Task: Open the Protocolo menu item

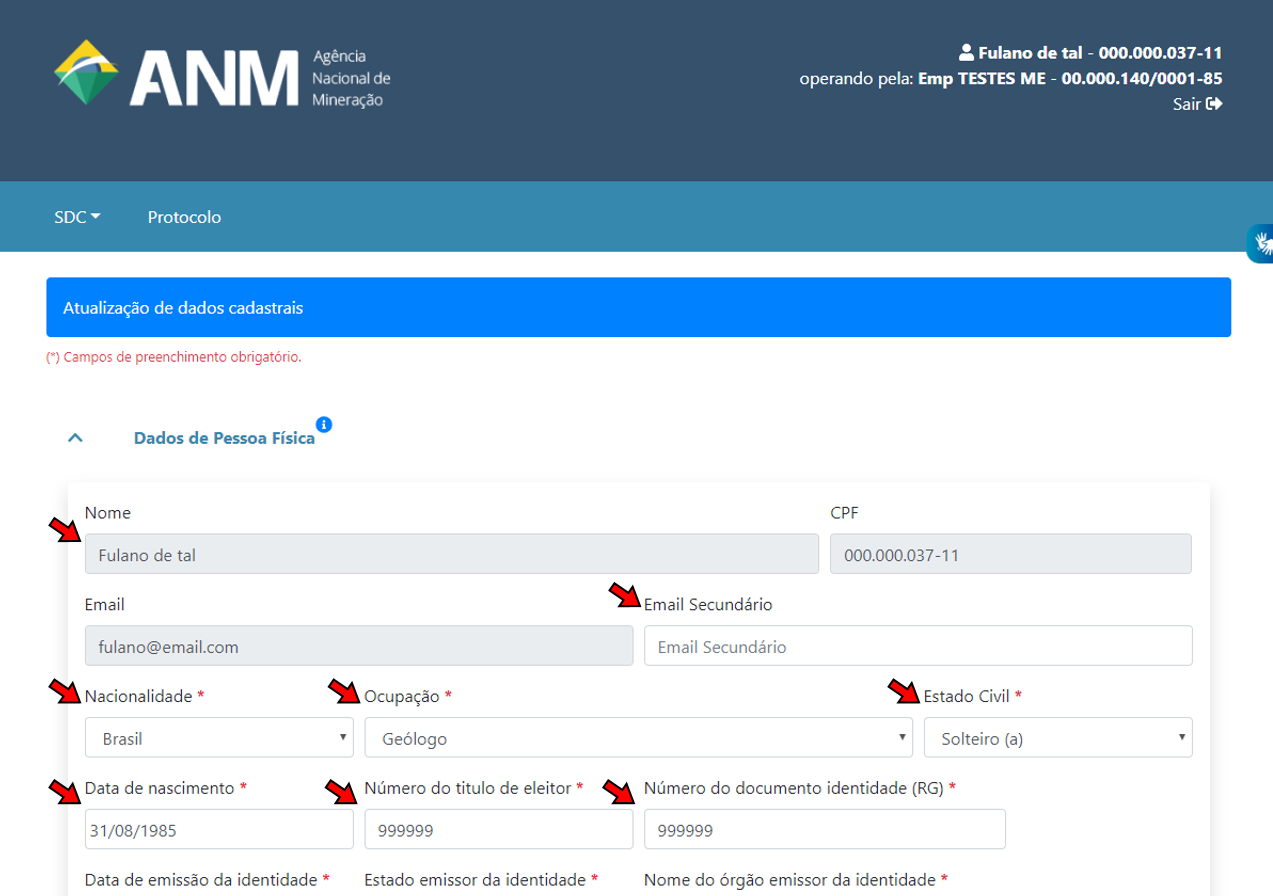Action: pos(184,217)
